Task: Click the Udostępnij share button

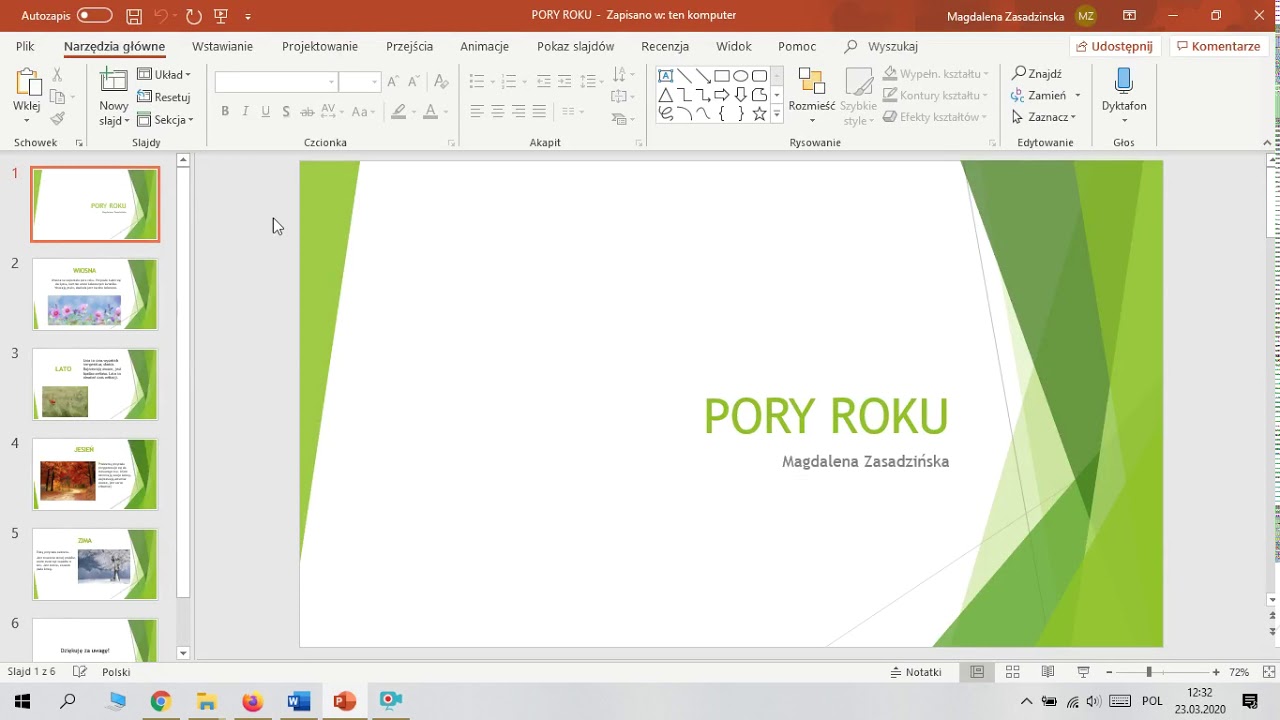Action: (x=1114, y=46)
